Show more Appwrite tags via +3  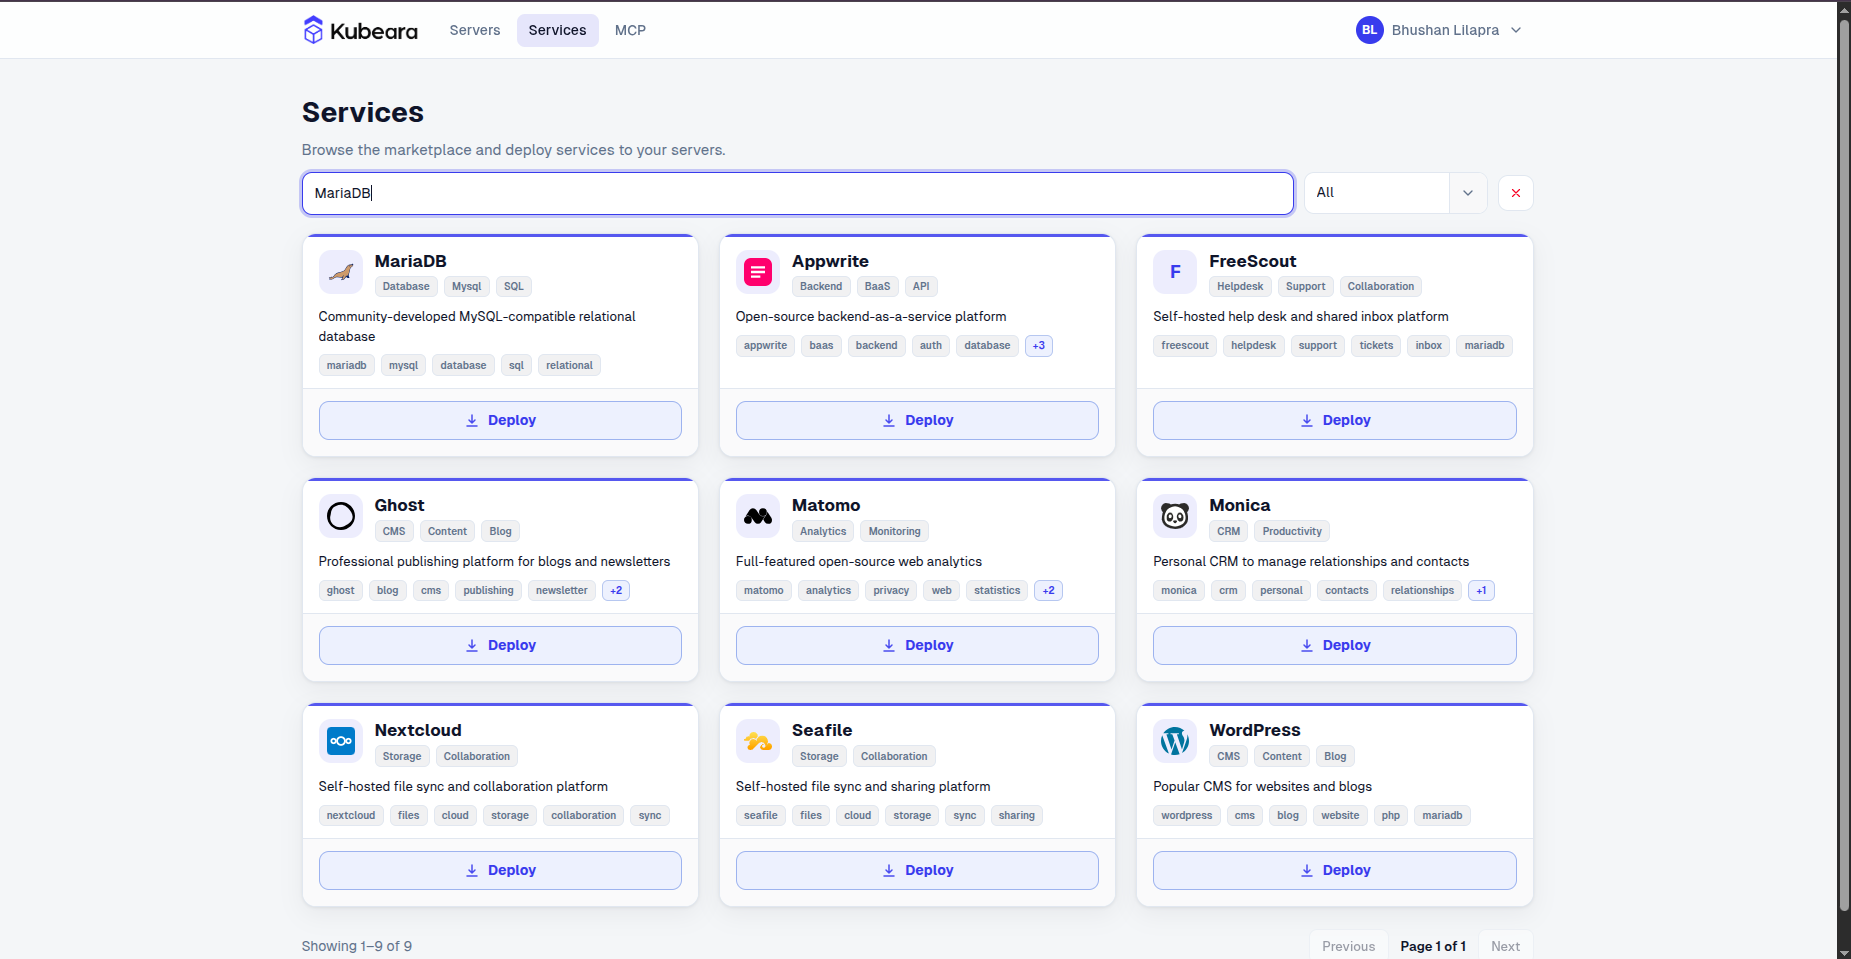pyautogui.click(x=1039, y=346)
